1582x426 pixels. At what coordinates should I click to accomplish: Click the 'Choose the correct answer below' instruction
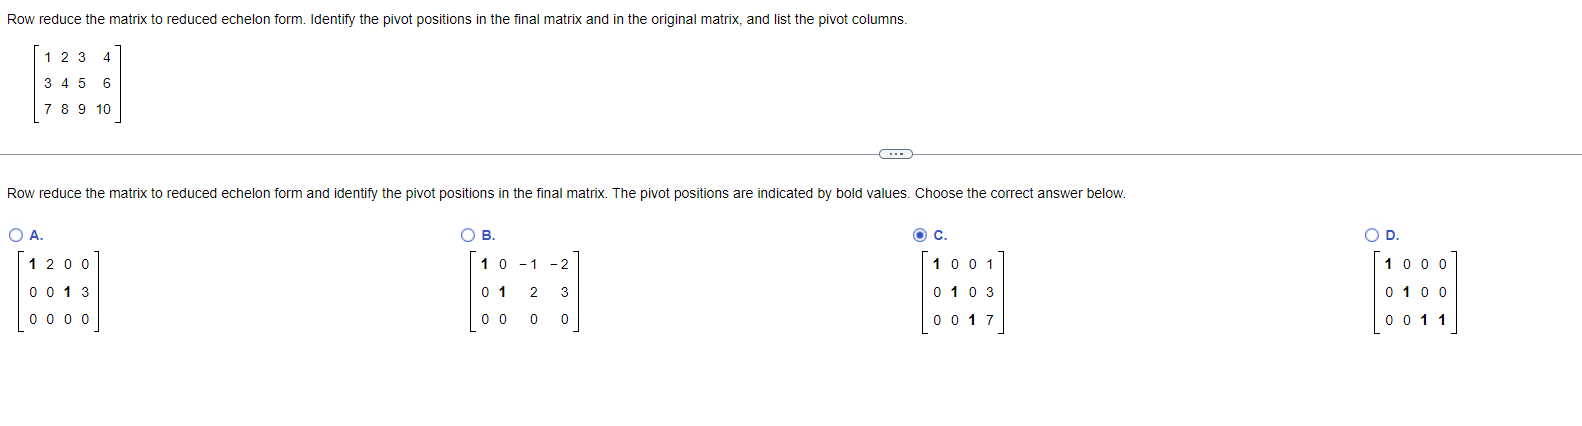[1020, 193]
